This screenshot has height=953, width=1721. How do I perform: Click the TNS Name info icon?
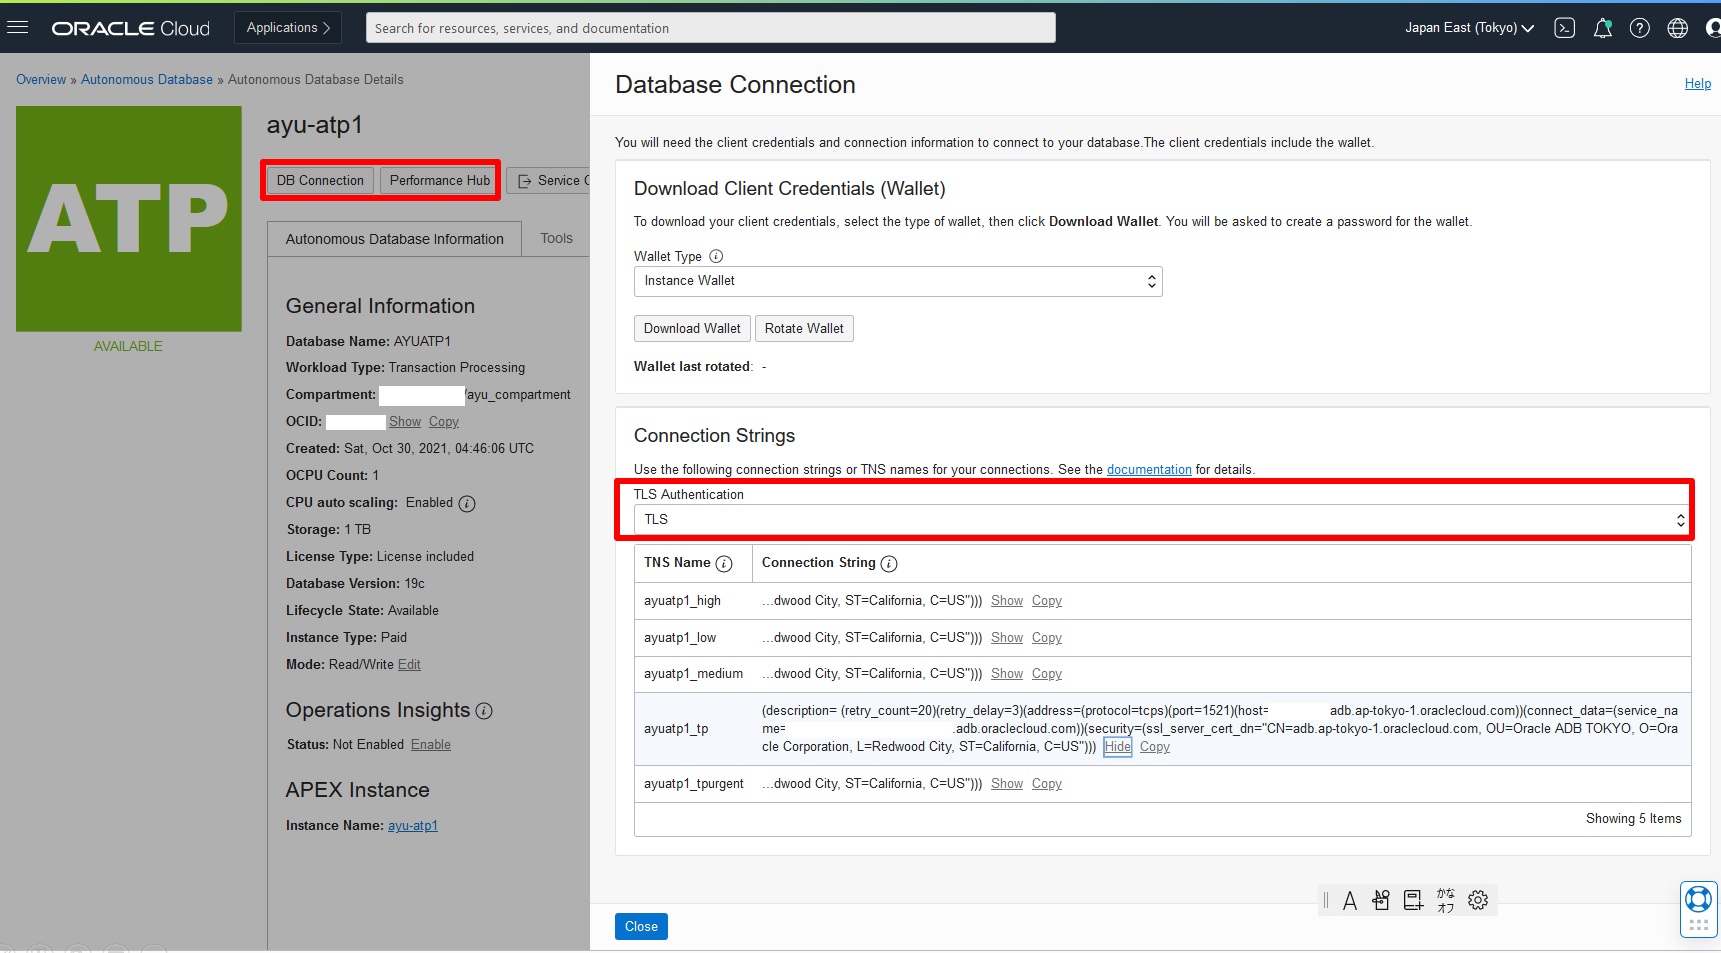coord(724,563)
